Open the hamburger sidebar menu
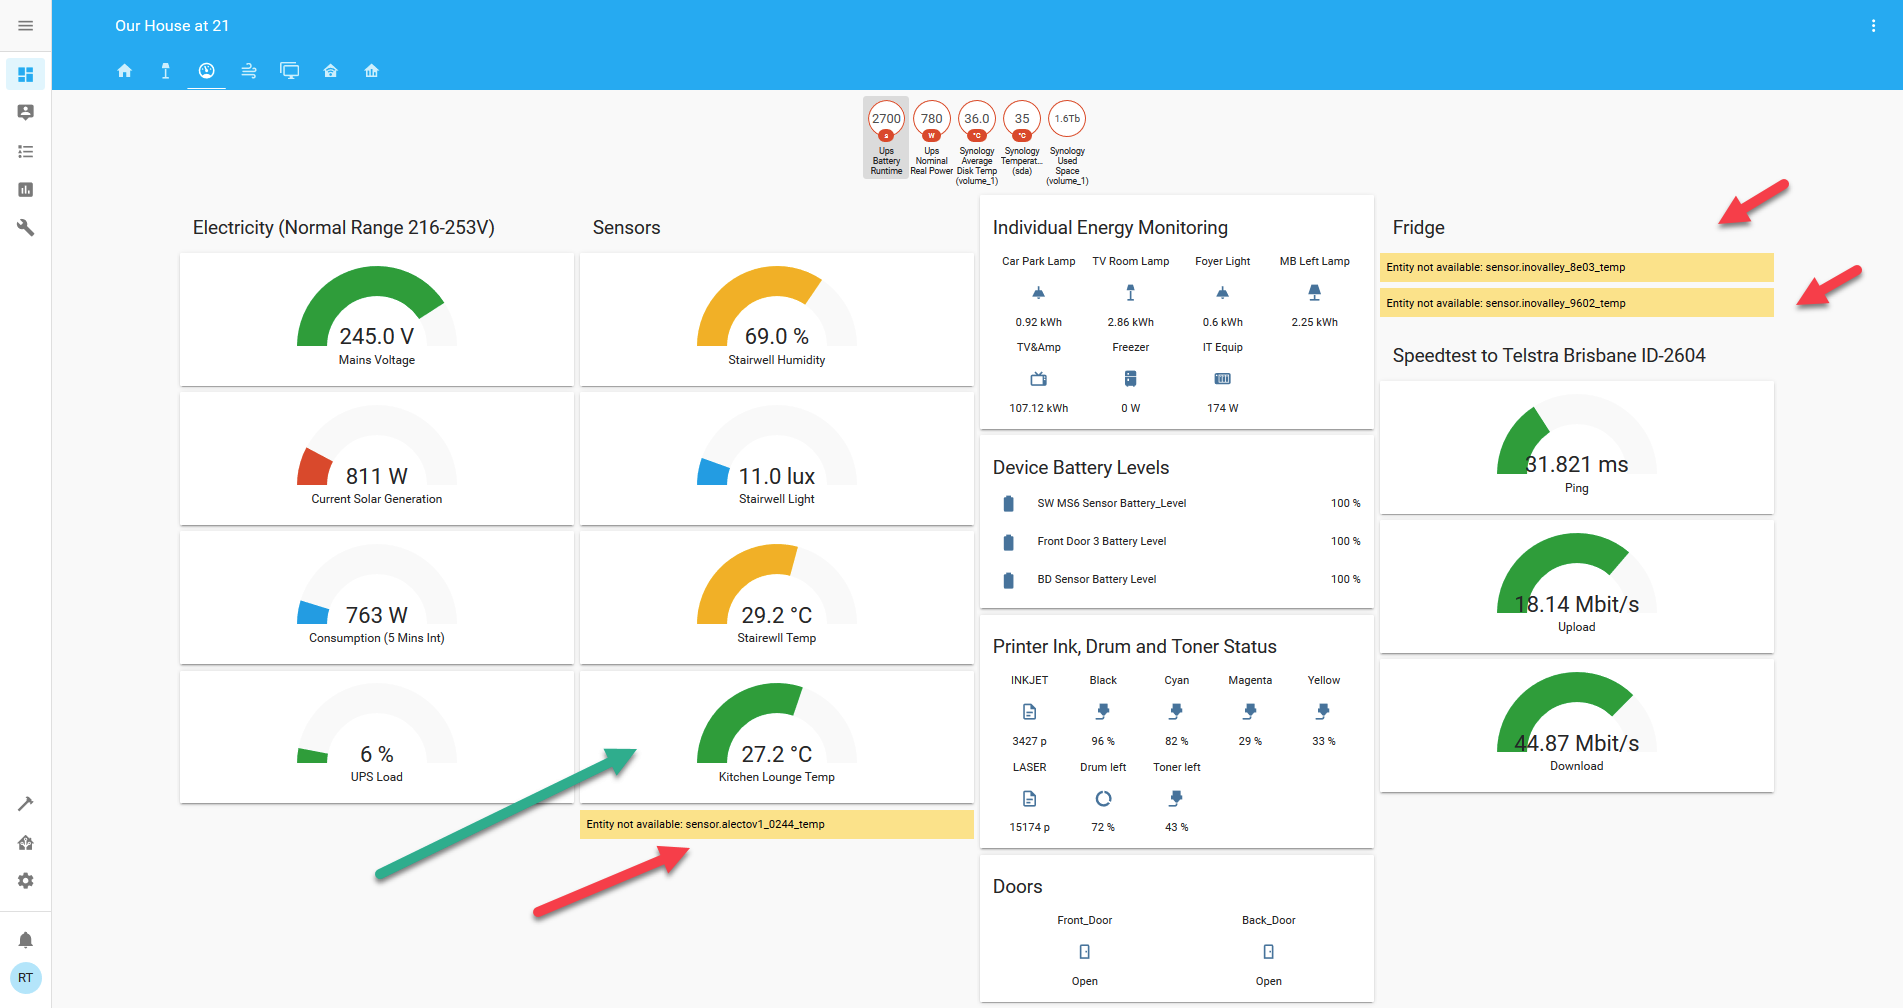Image resolution: width=1903 pixels, height=1008 pixels. pos(26,26)
